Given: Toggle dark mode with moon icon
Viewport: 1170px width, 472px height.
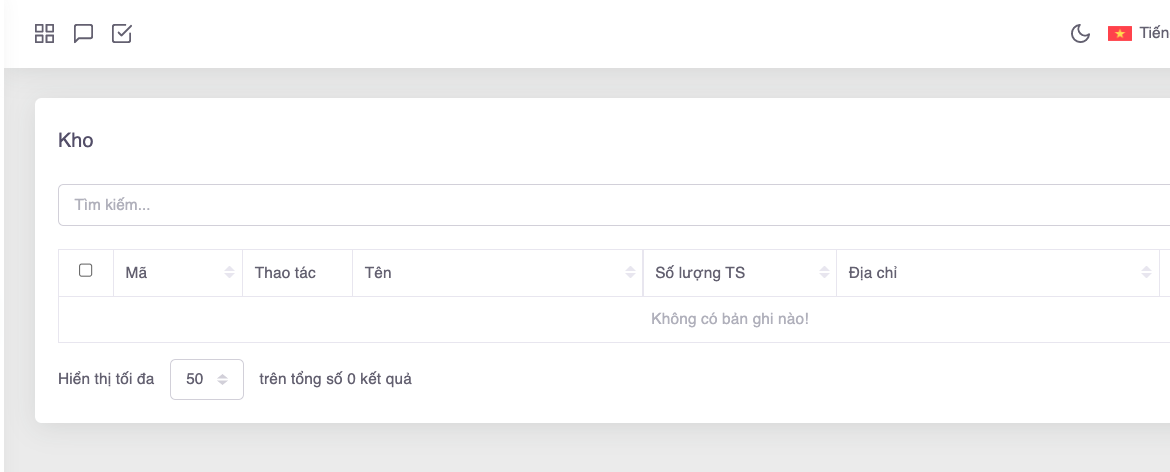Looking at the screenshot, I should coord(1080,34).
